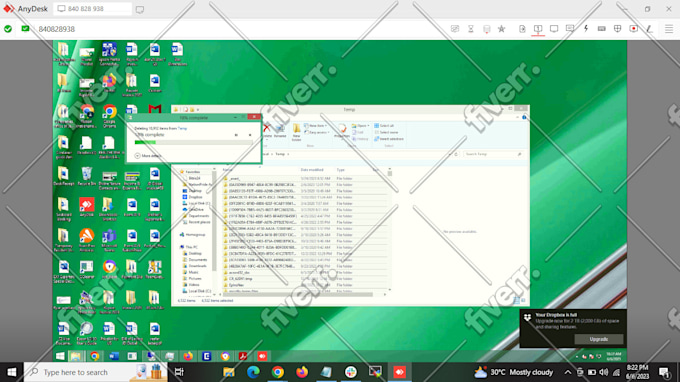
Task: Click the delete progress bar
Action: point(193,142)
